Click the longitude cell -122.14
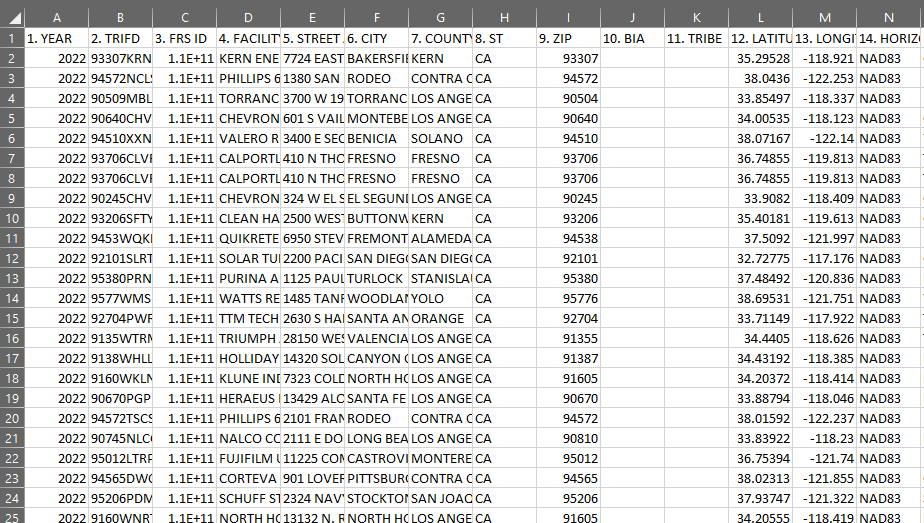 pos(824,138)
